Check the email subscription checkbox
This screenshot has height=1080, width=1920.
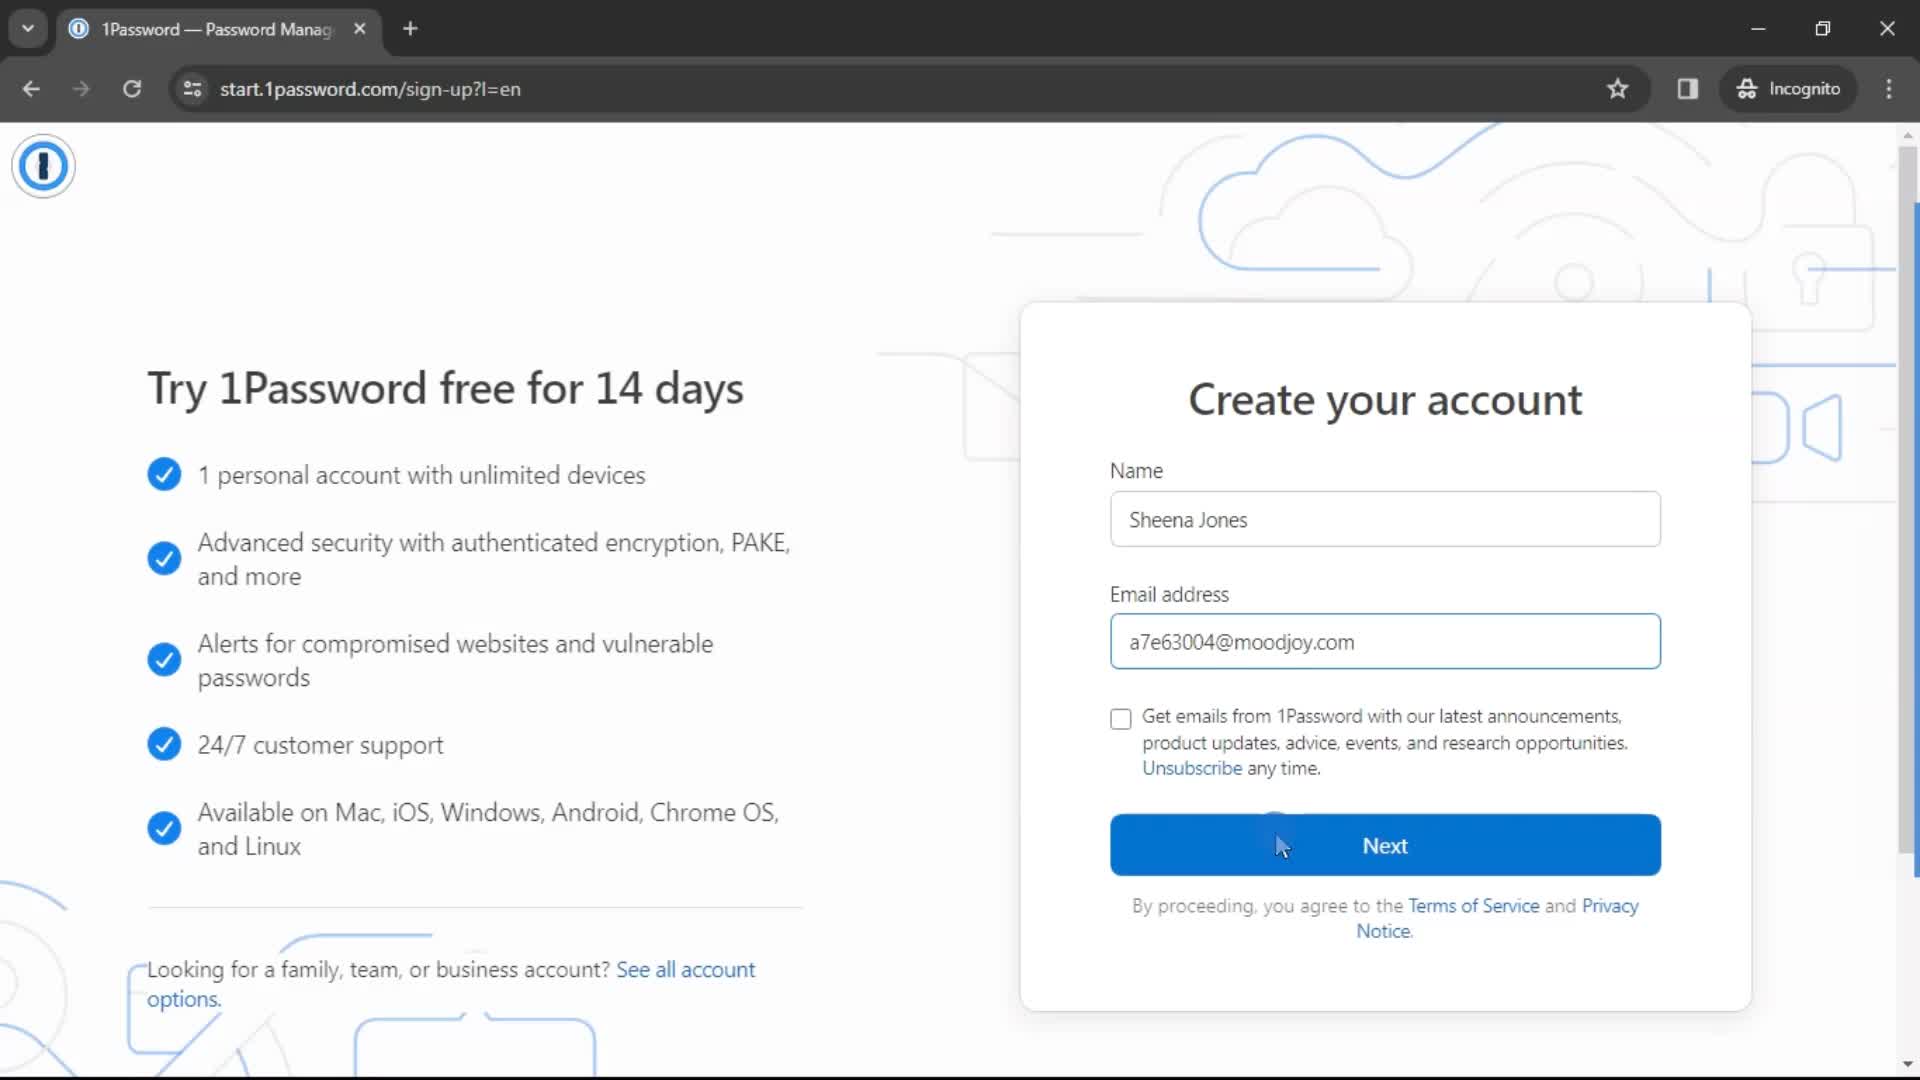(1121, 719)
